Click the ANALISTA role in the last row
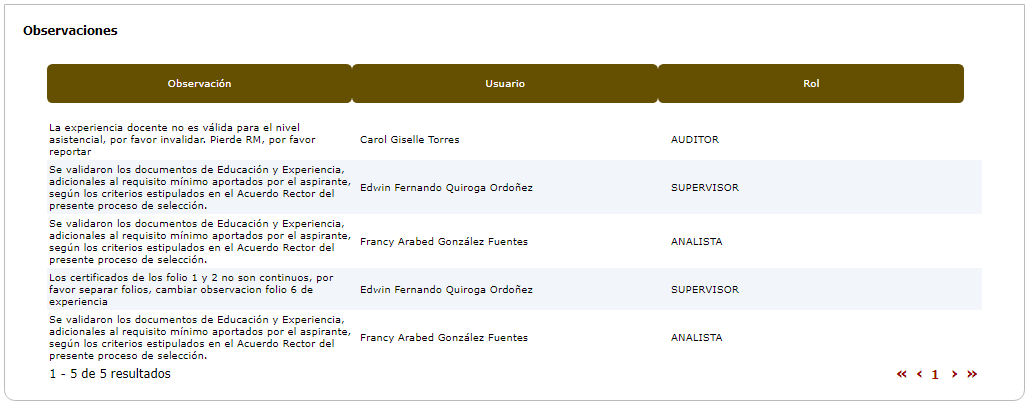 [x=697, y=338]
